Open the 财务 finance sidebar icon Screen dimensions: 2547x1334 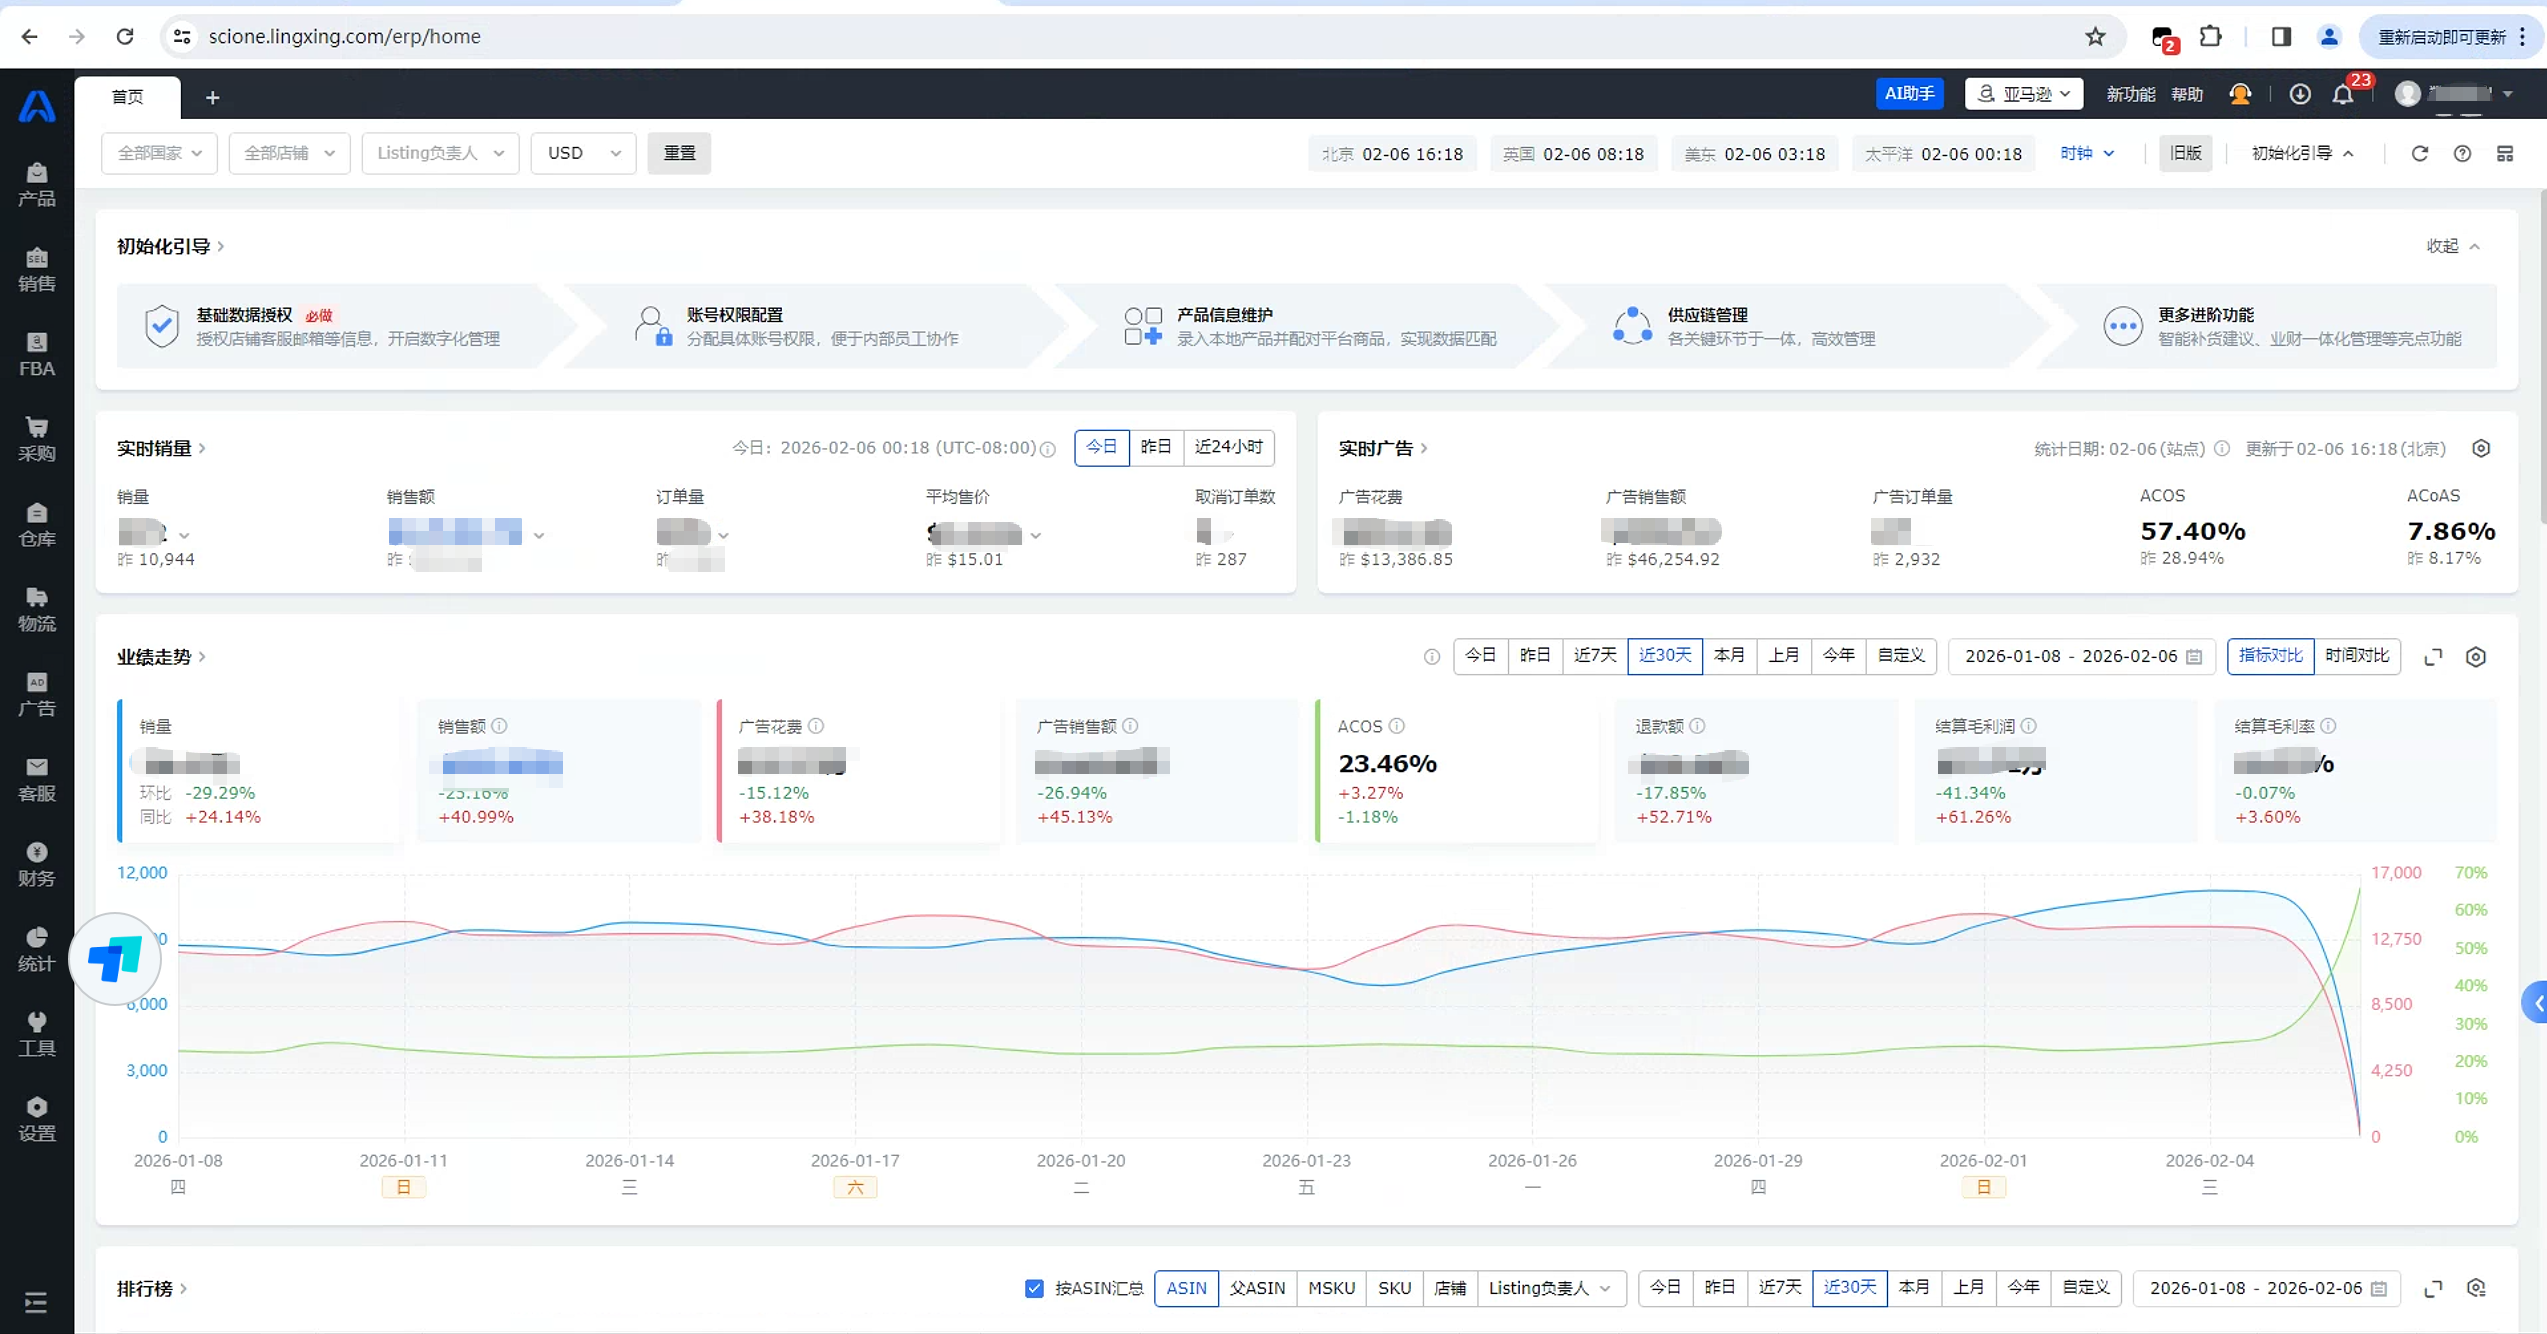(36, 864)
